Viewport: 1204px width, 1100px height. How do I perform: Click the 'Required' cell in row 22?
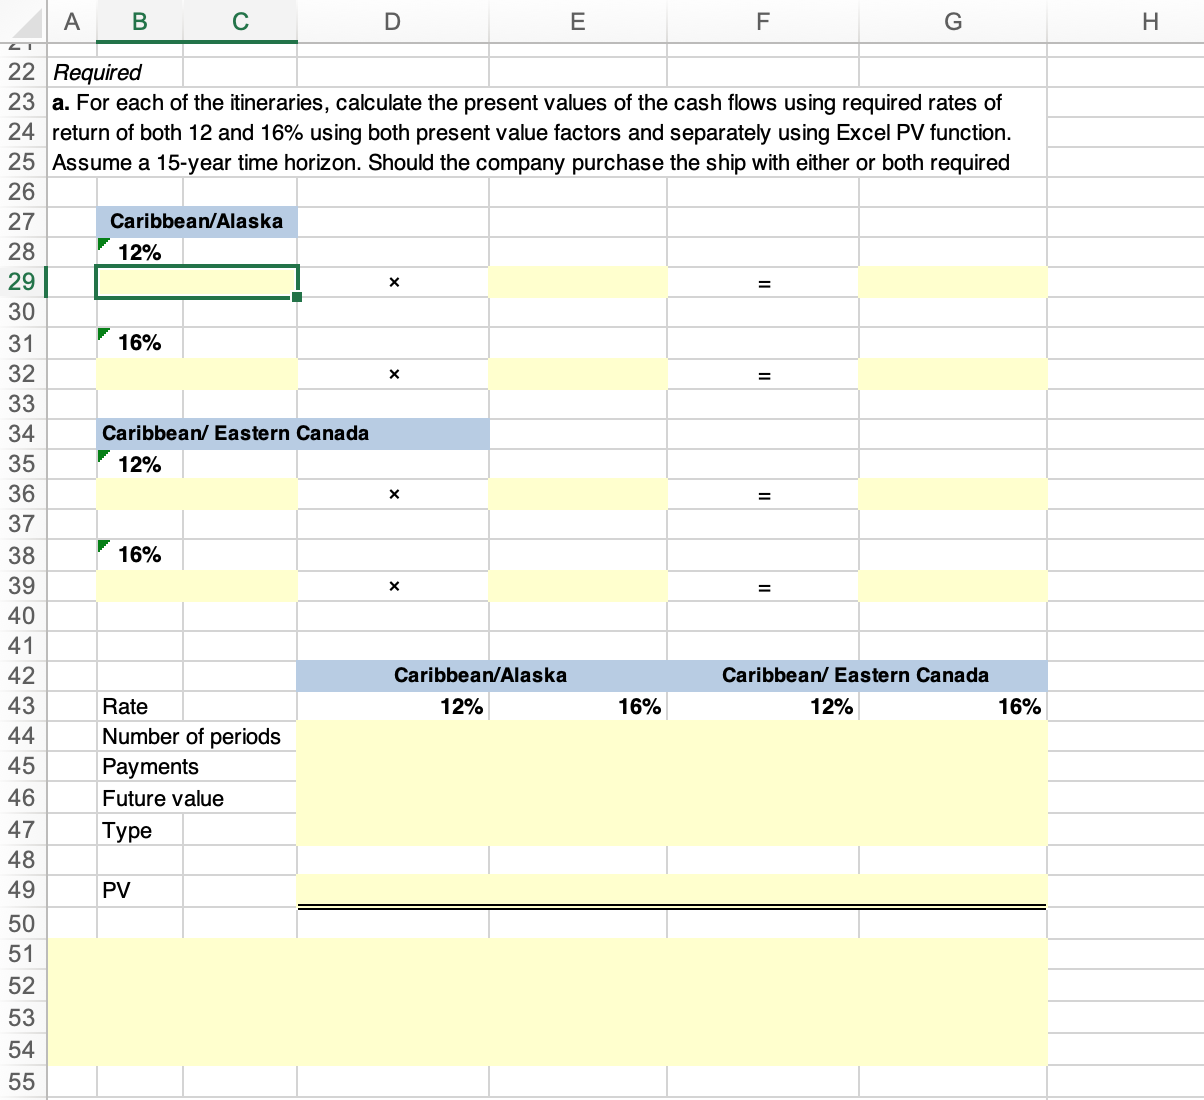click(97, 73)
